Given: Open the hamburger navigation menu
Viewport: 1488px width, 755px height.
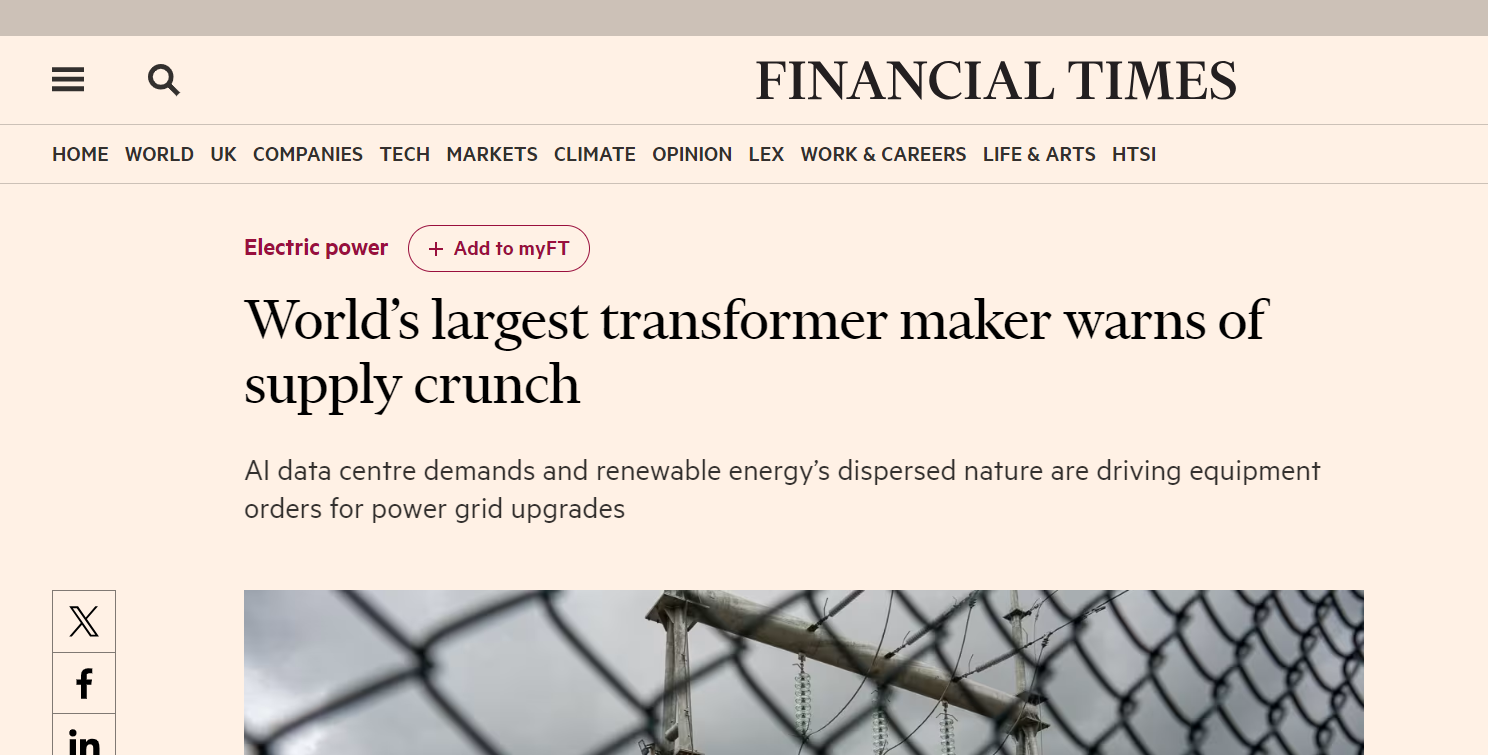Looking at the screenshot, I should [x=68, y=80].
